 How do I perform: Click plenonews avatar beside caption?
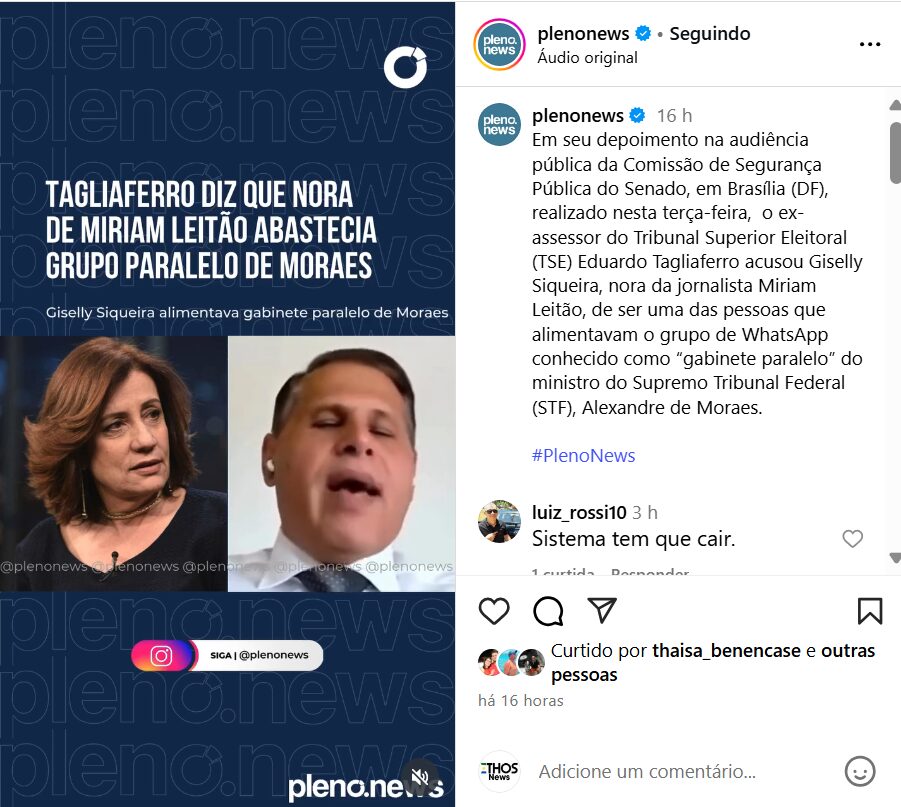(x=499, y=124)
